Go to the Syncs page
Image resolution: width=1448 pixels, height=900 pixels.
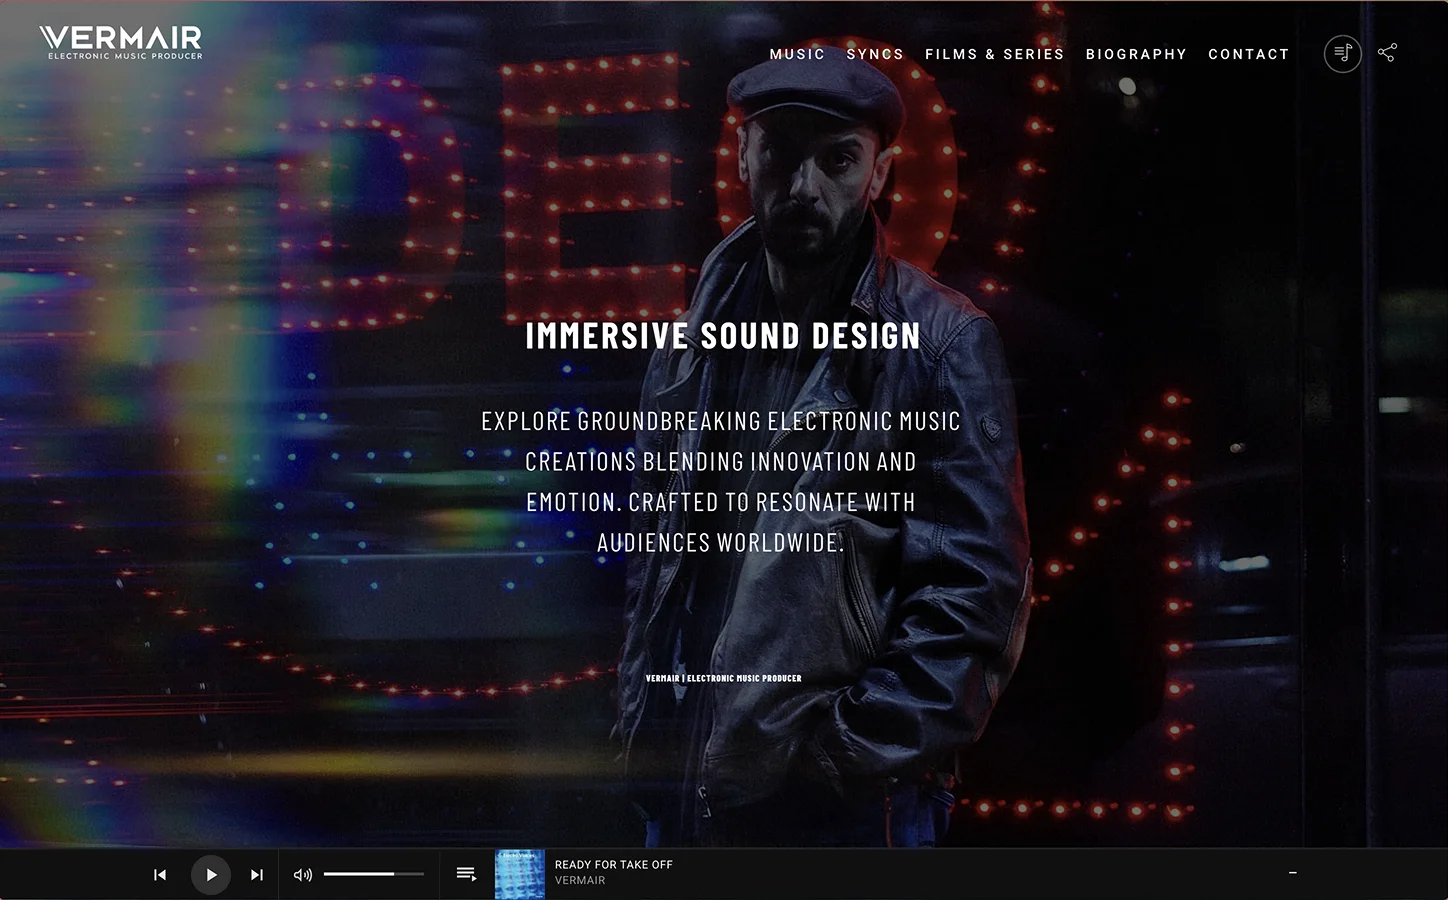click(875, 54)
